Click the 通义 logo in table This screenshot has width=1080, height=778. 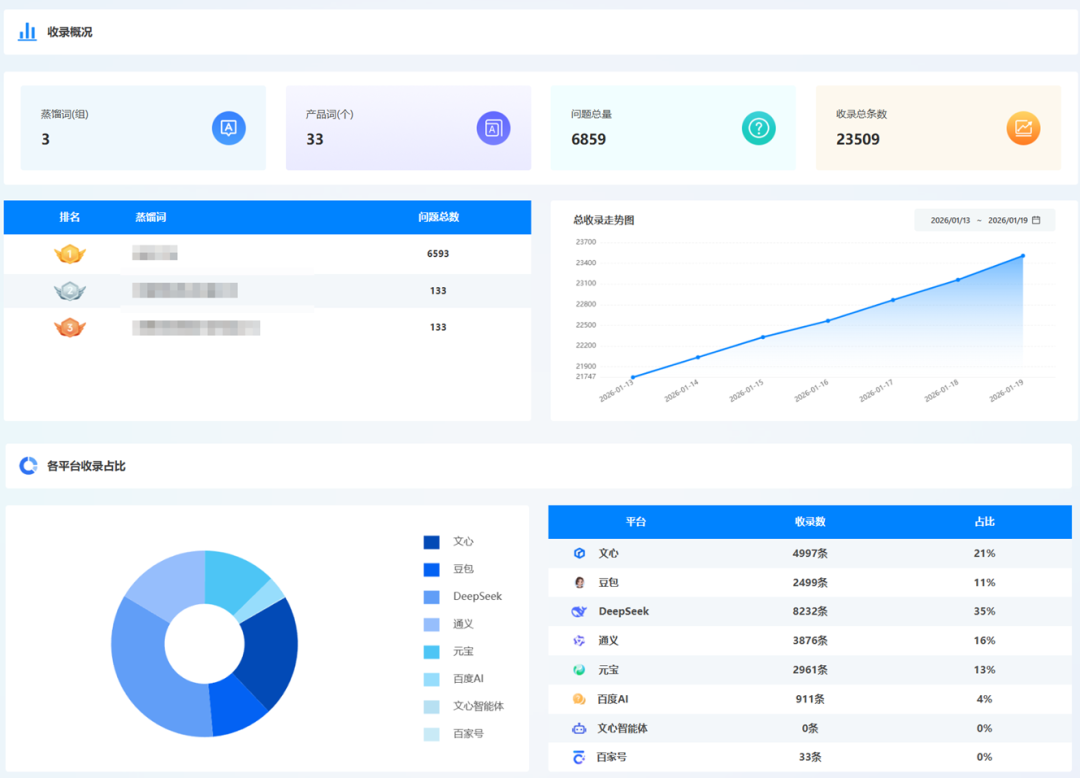pos(579,641)
